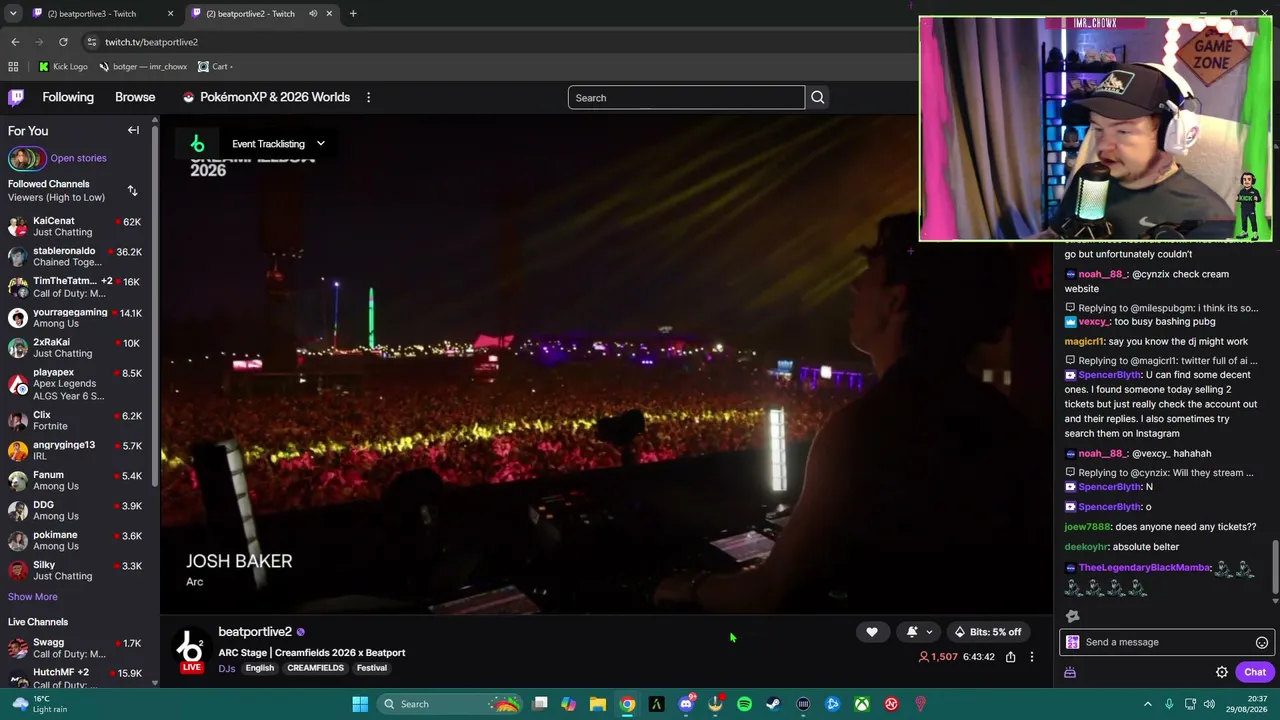1280x720 pixels.
Task: Share the beatportlive2 stream
Action: coord(1010,657)
